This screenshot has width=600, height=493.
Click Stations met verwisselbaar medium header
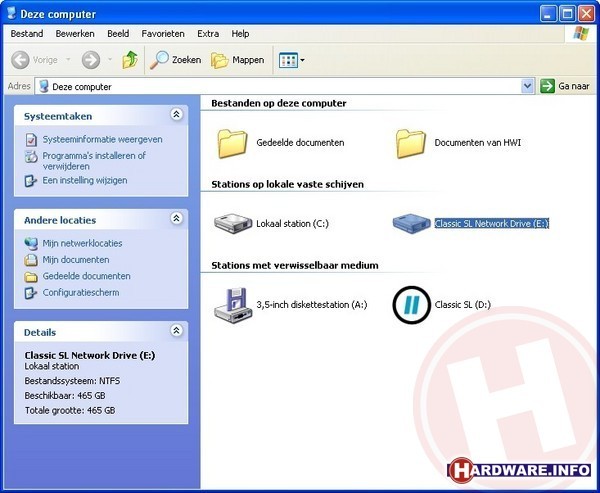click(295, 265)
